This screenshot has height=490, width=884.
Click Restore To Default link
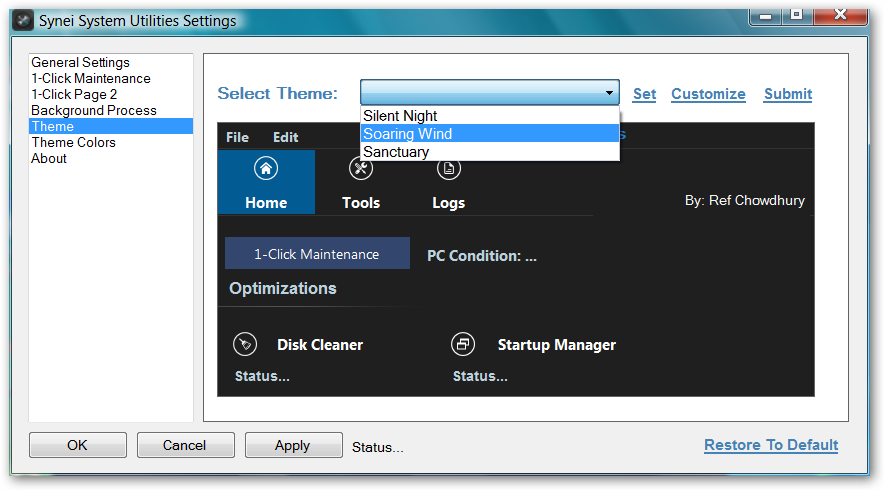[771, 445]
